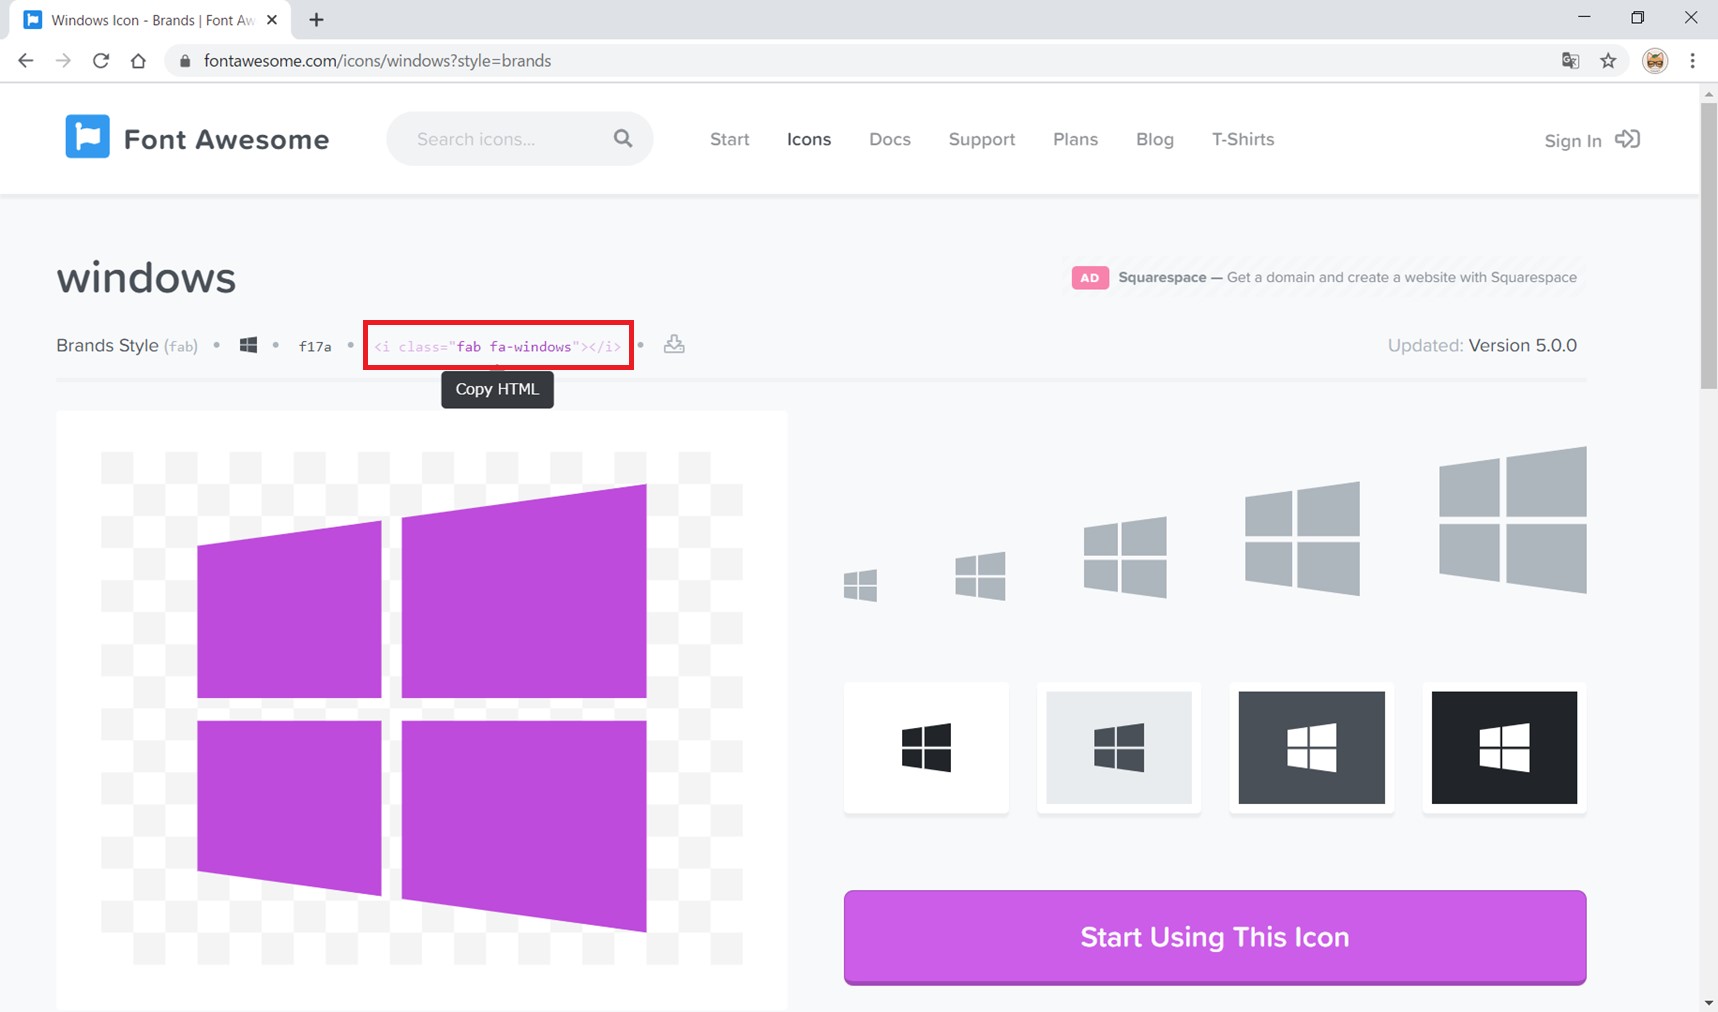1718x1012 pixels.
Task: Click the 'windows' page heading
Action: click(146, 278)
